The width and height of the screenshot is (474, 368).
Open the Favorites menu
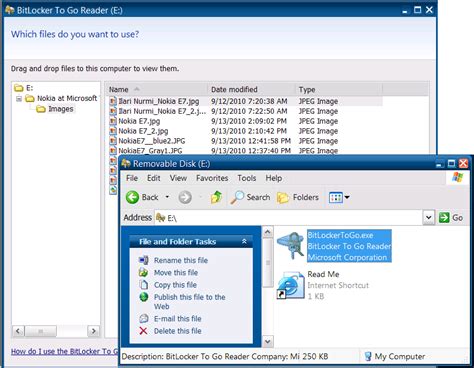(212, 178)
